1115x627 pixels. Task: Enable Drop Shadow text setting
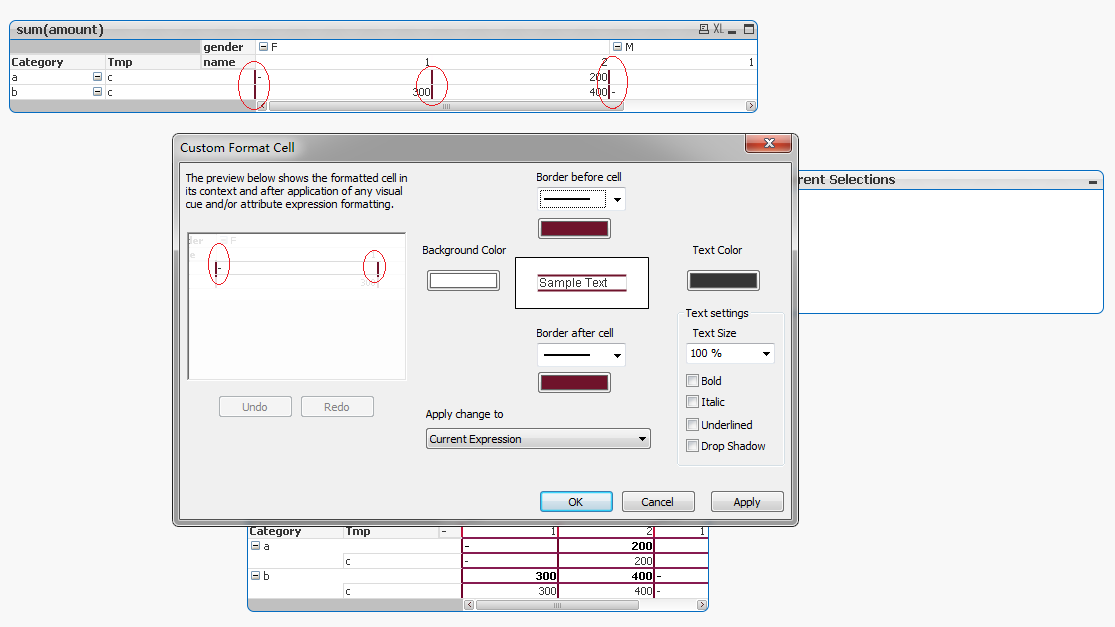coord(692,446)
